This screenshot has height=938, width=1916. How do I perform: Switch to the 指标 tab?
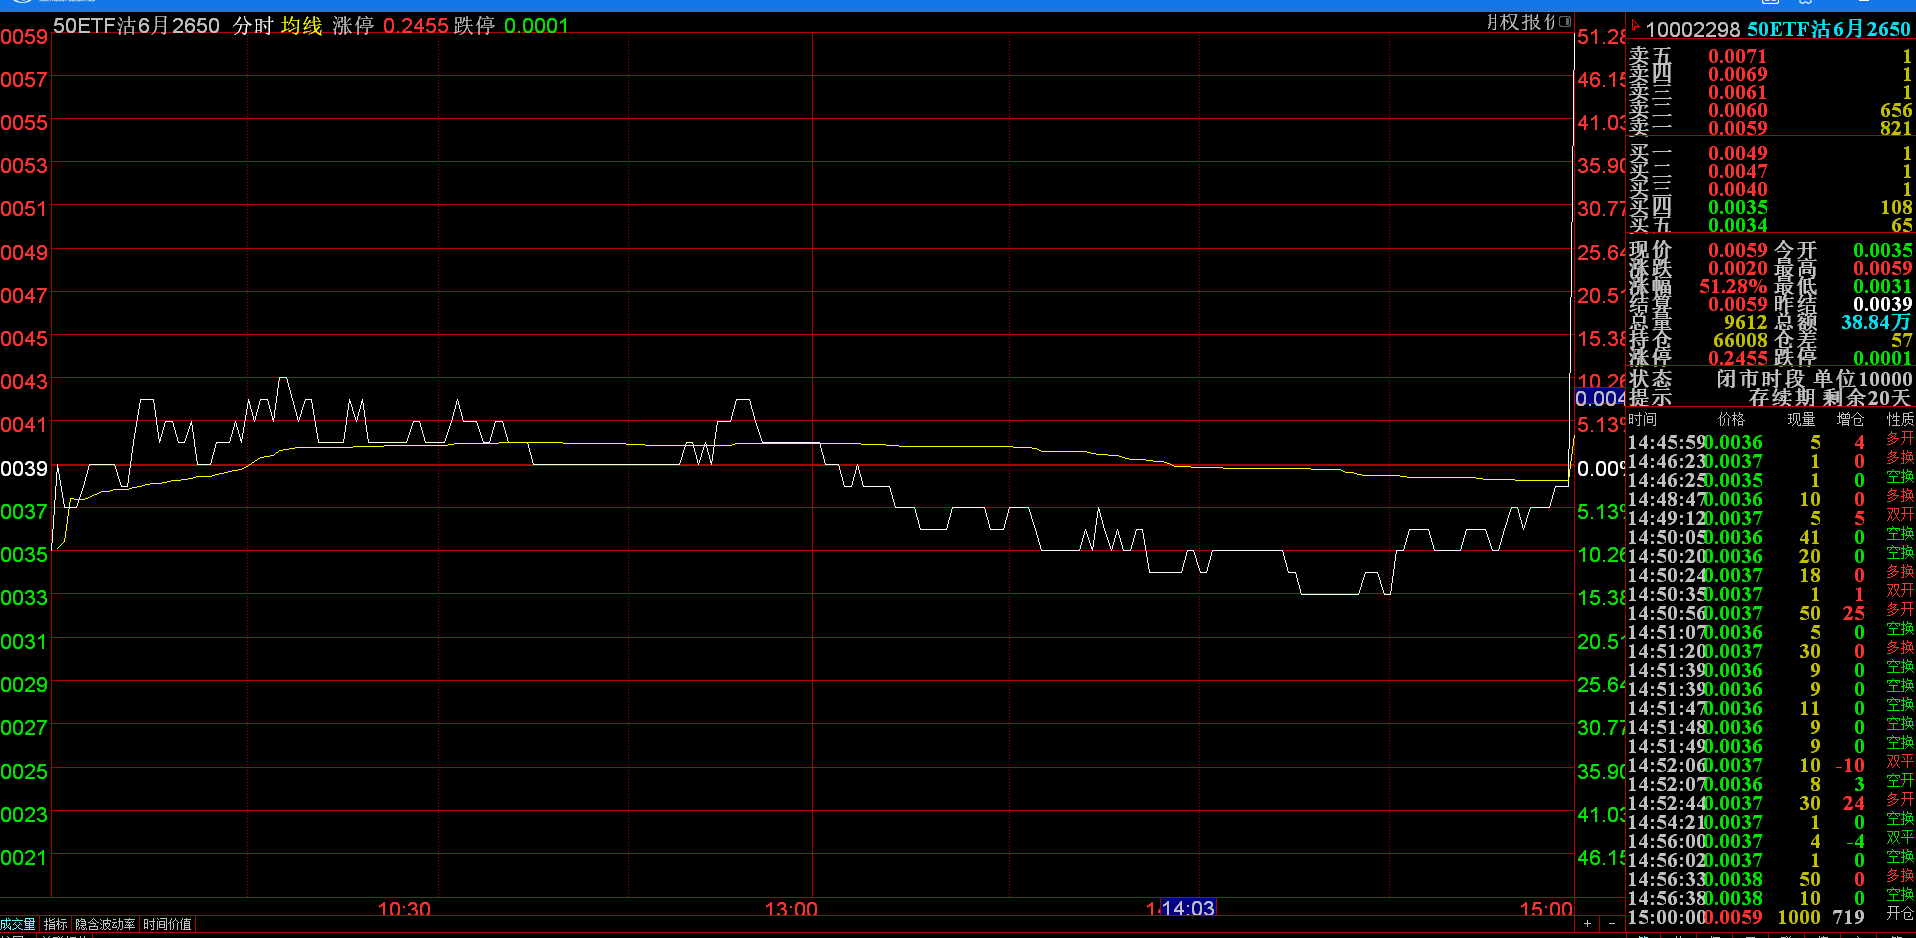point(56,925)
